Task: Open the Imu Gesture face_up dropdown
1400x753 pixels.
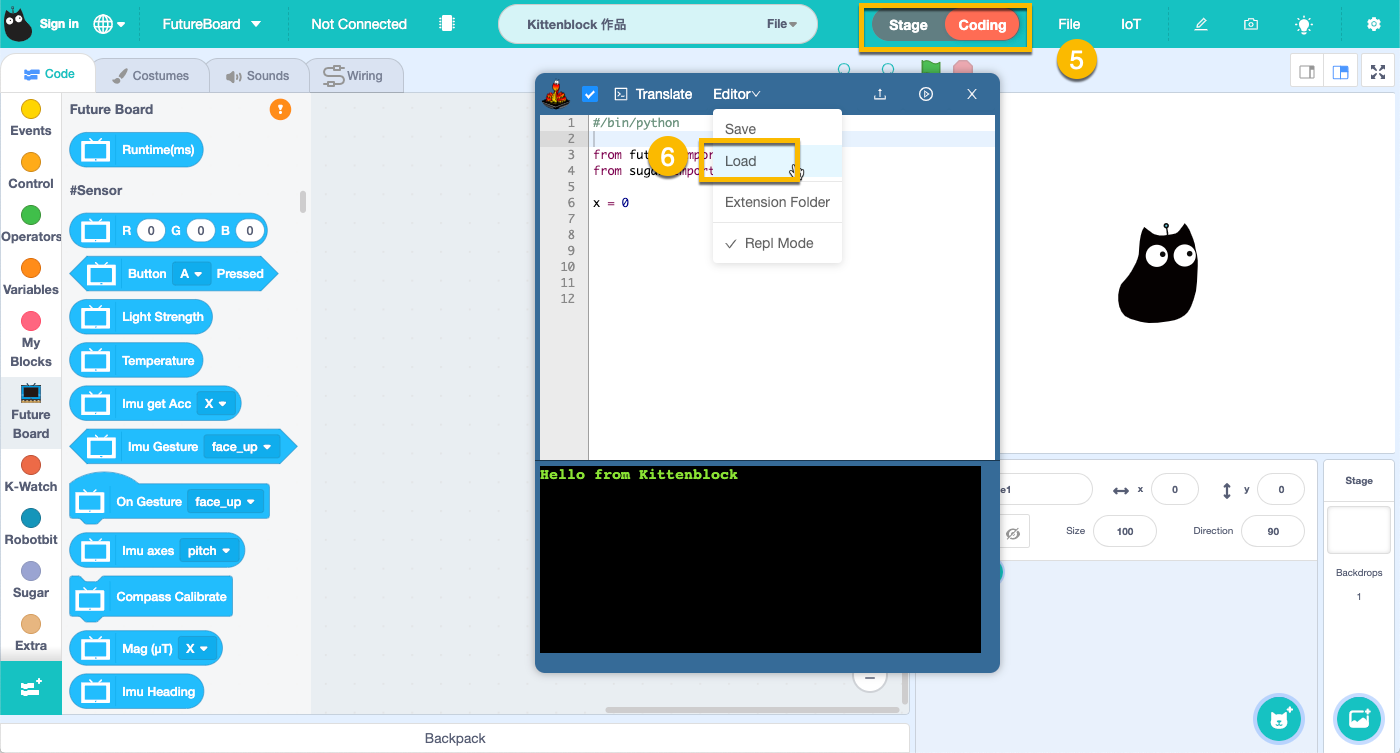Action: click(x=241, y=447)
